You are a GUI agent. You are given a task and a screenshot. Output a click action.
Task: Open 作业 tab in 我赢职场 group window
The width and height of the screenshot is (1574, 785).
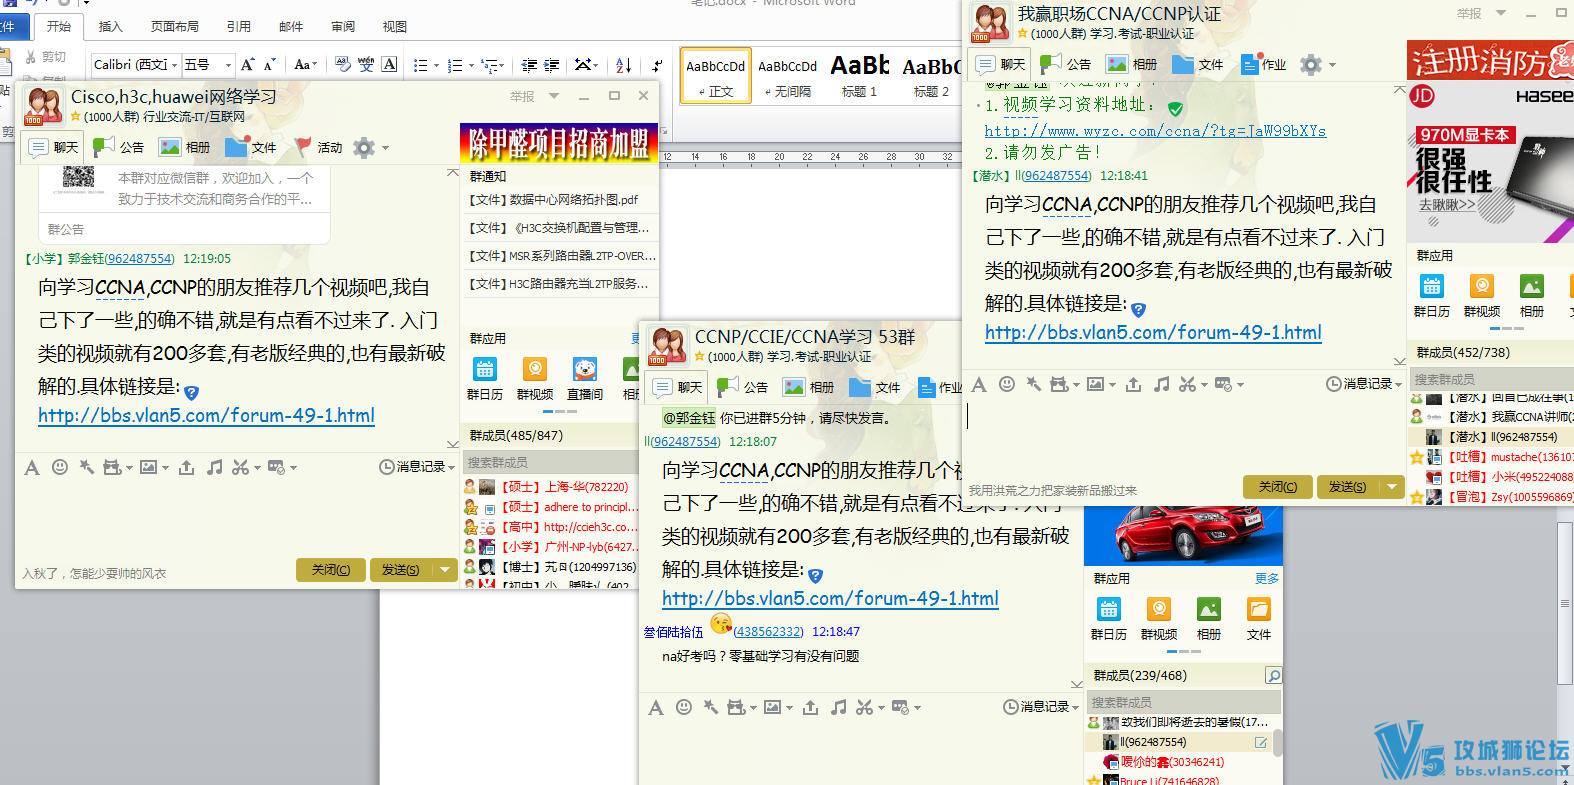1263,64
